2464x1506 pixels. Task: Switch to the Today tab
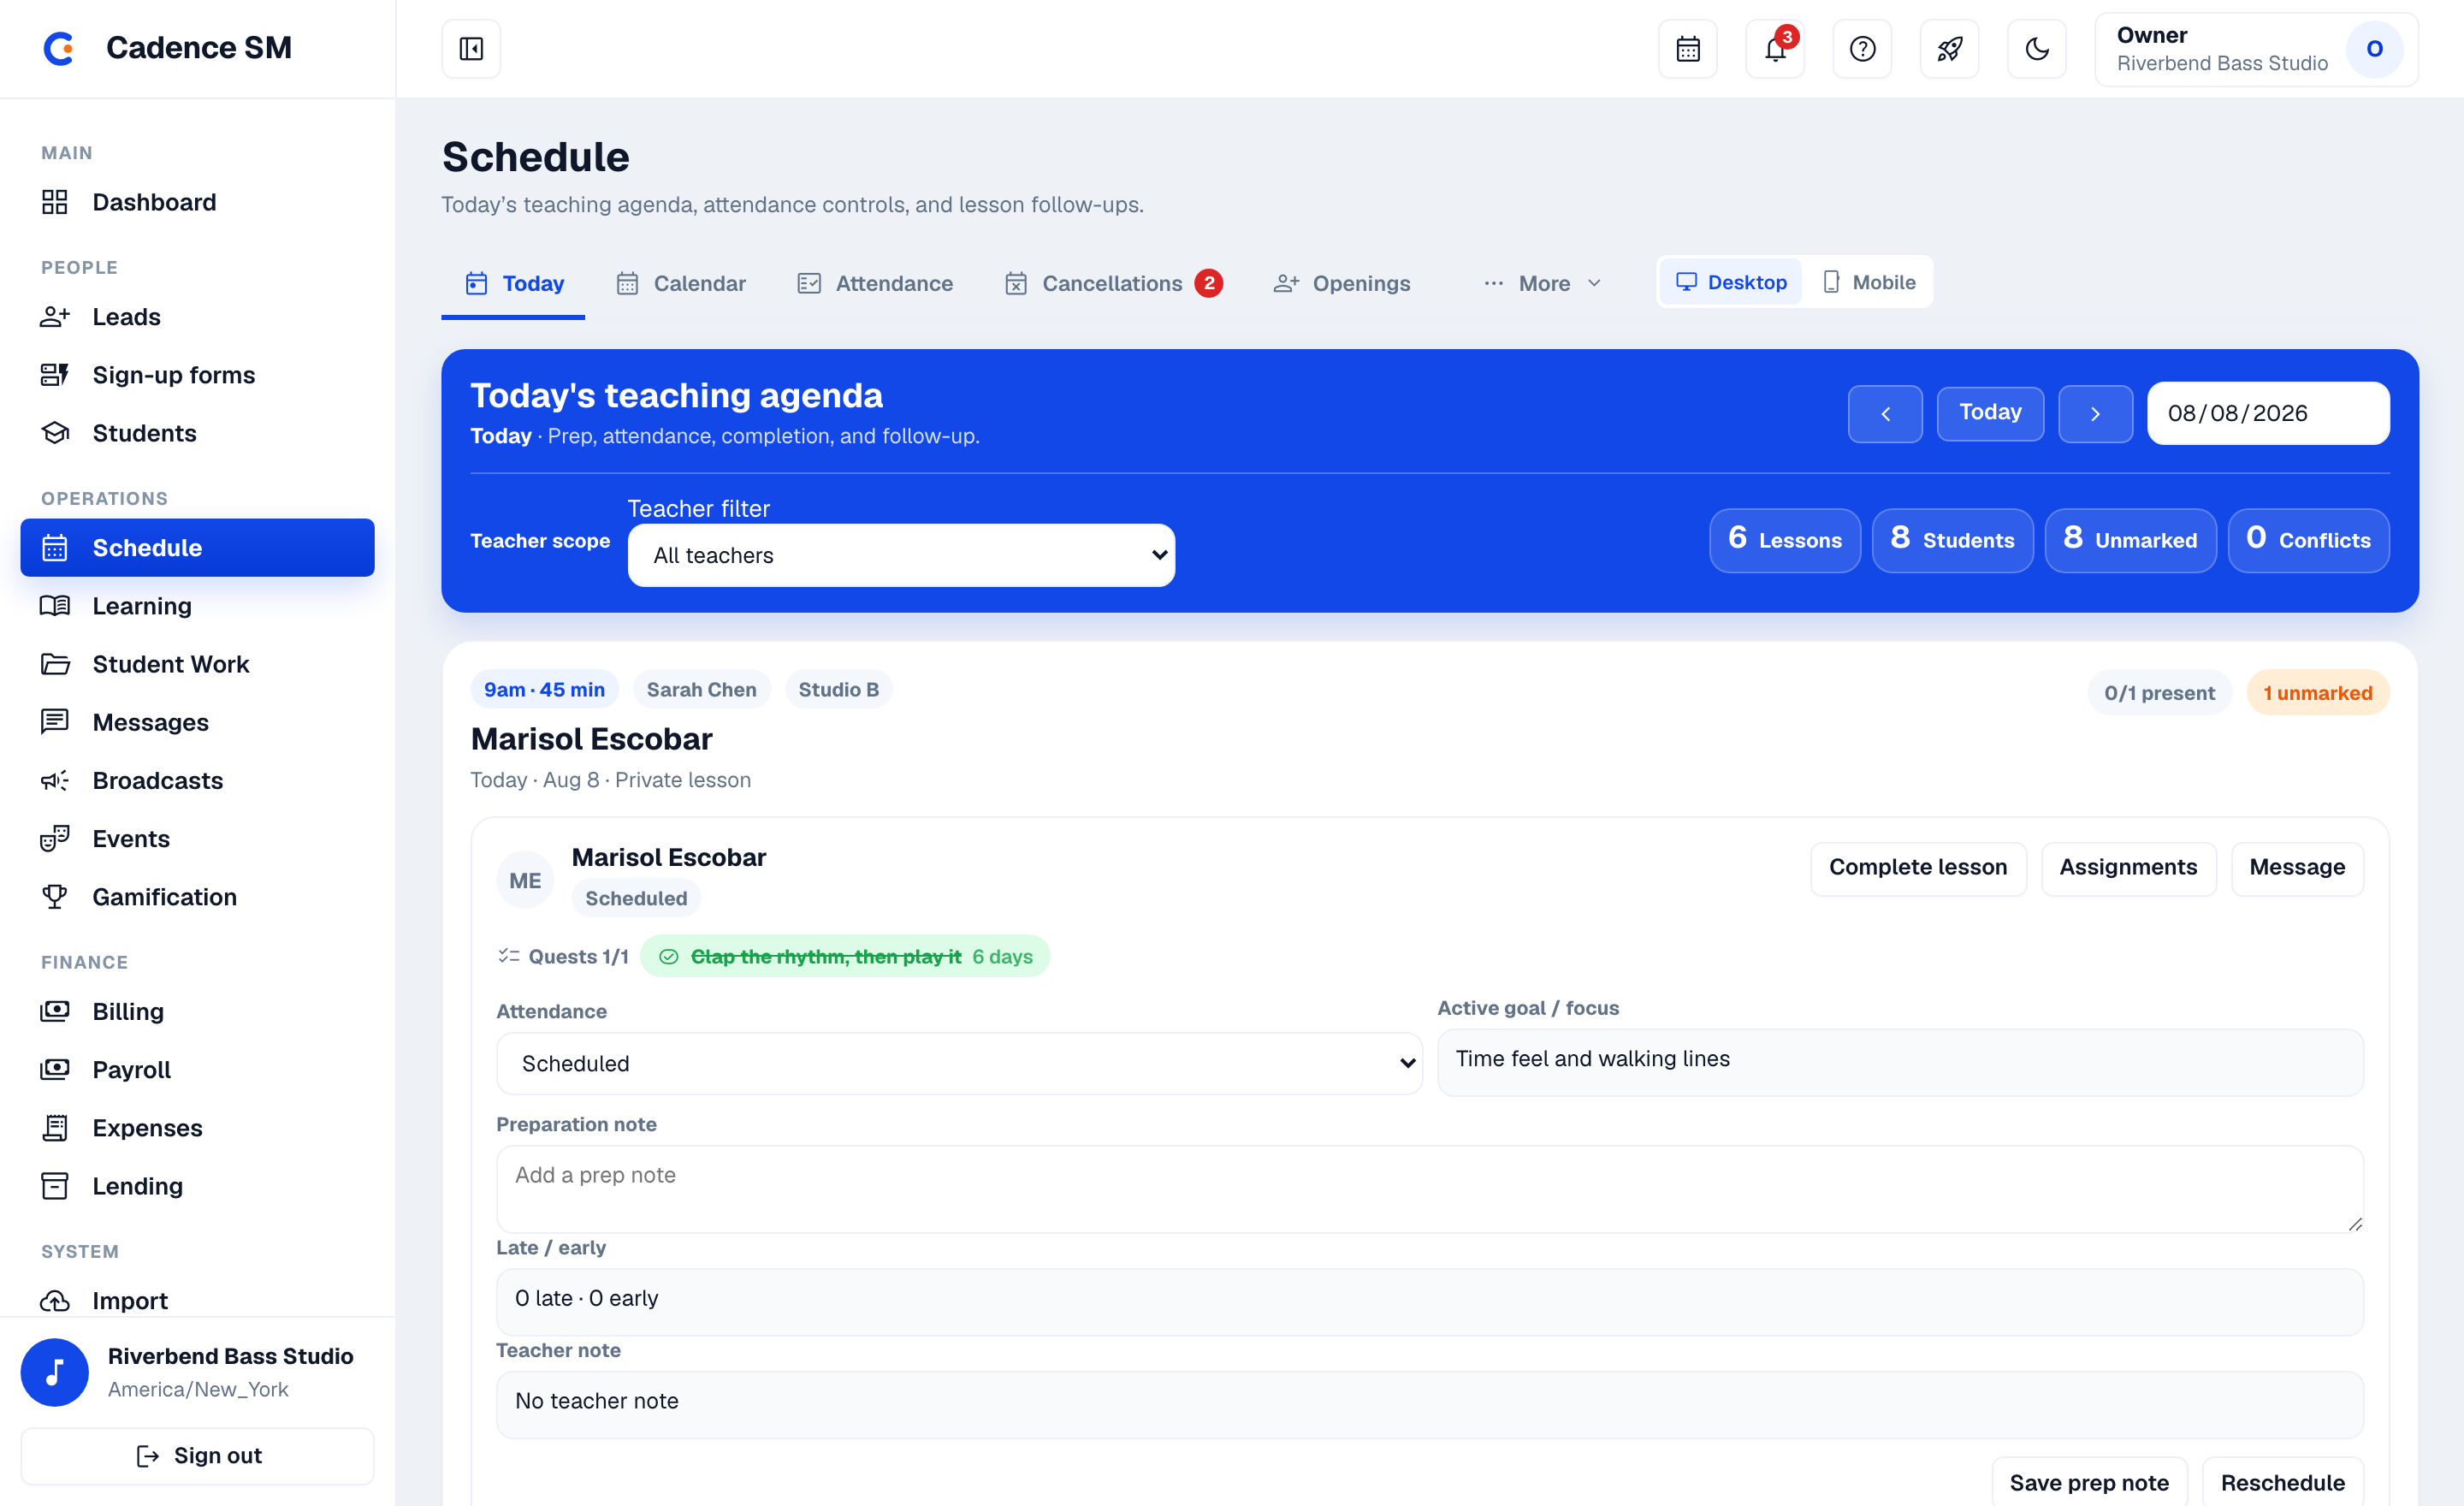(514, 283)
